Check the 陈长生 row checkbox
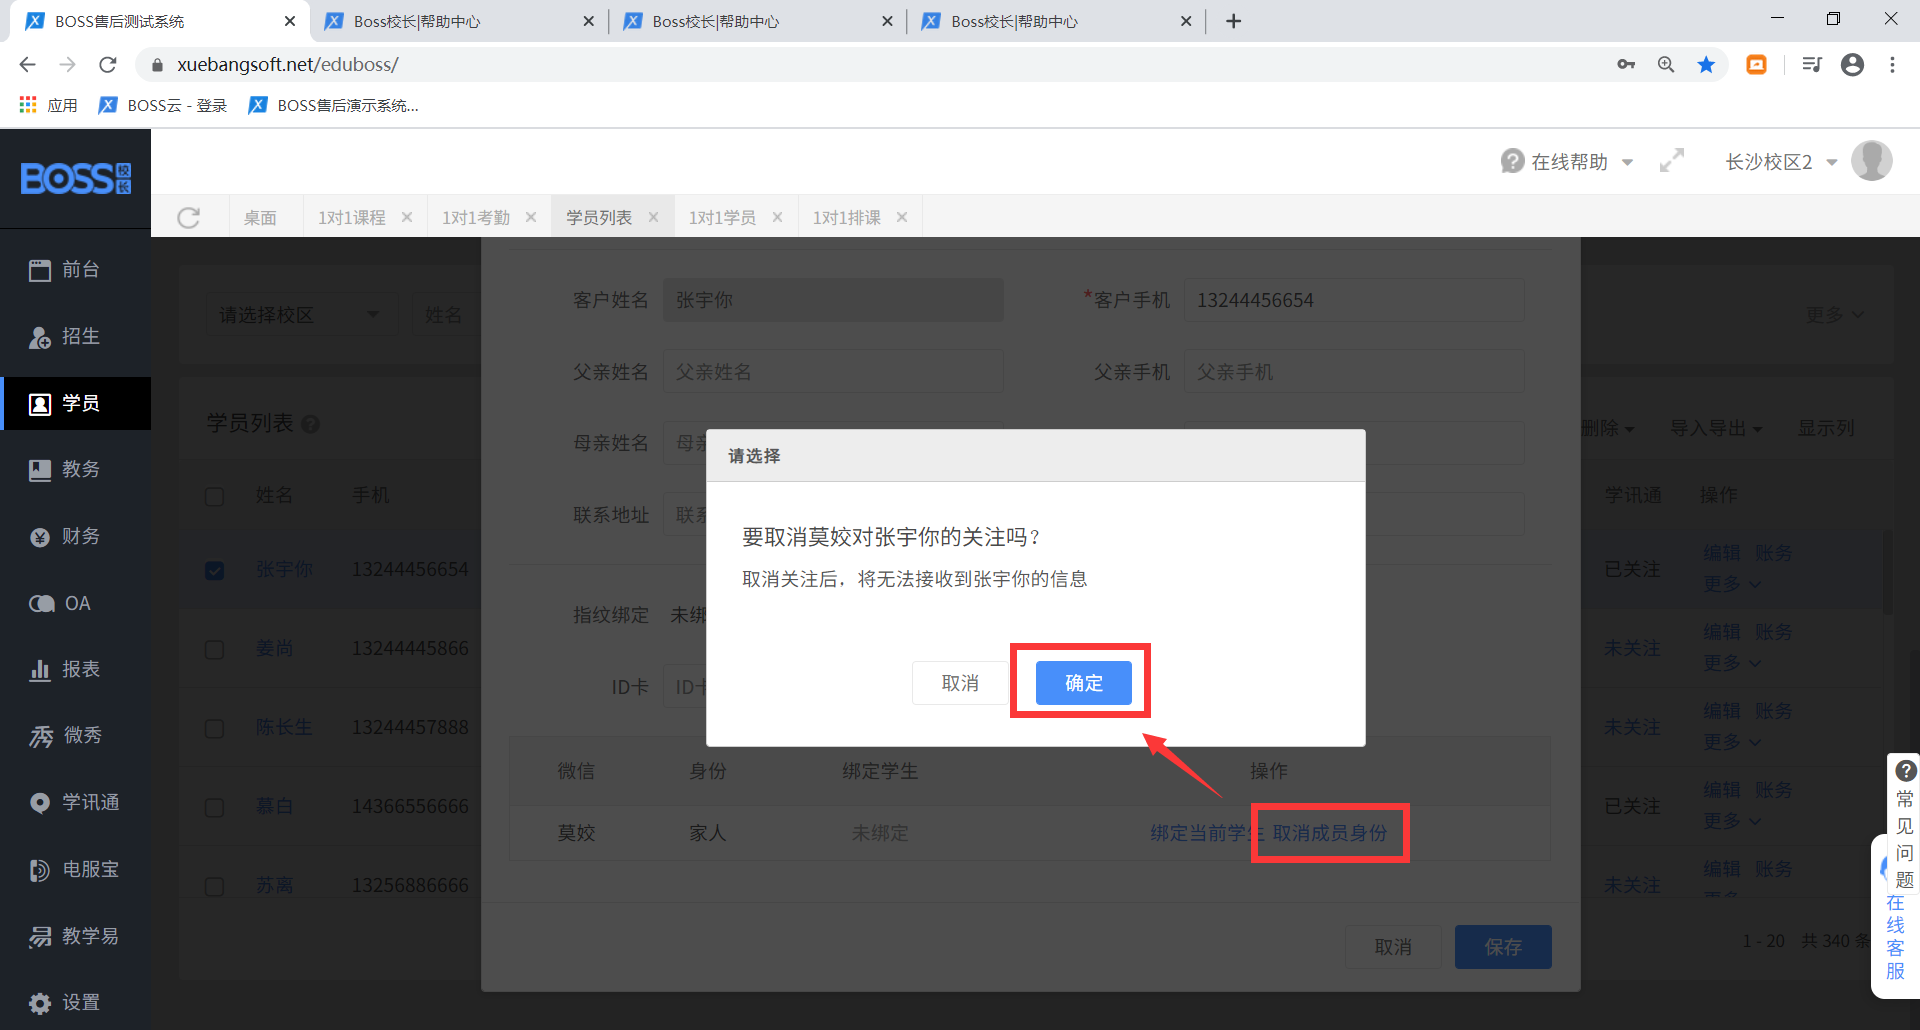 pyautogui.click(x=214, y=729)
